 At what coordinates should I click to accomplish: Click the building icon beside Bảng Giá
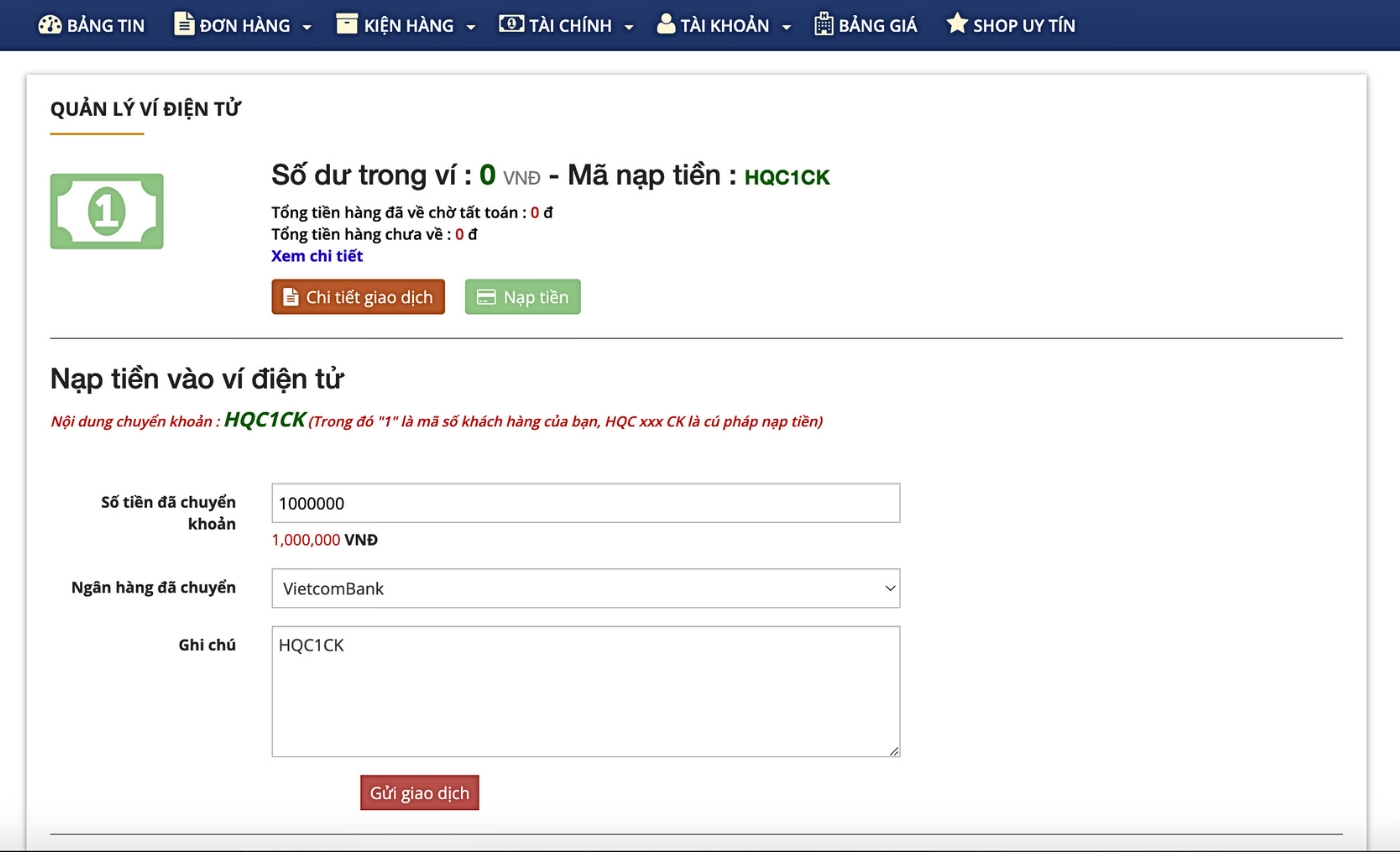[823, 25]
